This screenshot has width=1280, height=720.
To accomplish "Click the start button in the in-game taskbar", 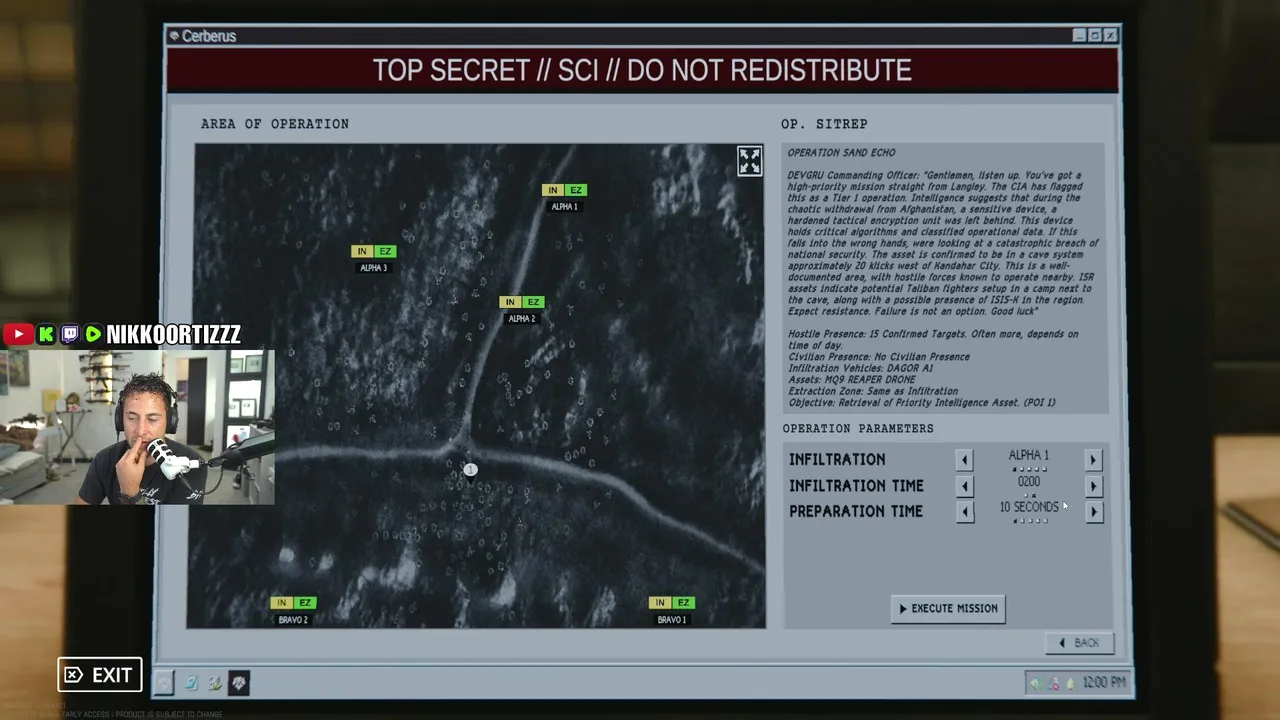I will pyautogui.click(x=164, y=683).
